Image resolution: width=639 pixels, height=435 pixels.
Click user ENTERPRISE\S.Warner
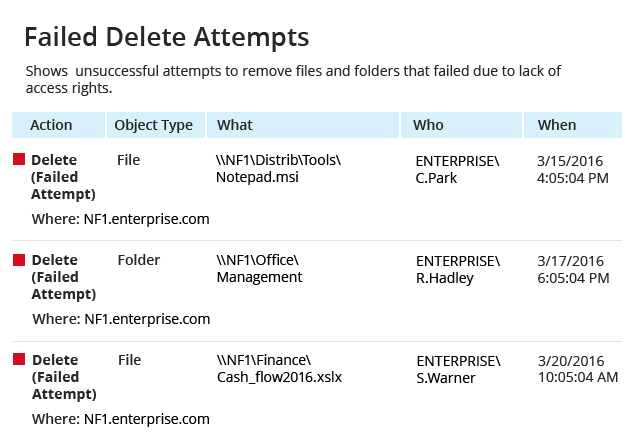pos(458,369)
